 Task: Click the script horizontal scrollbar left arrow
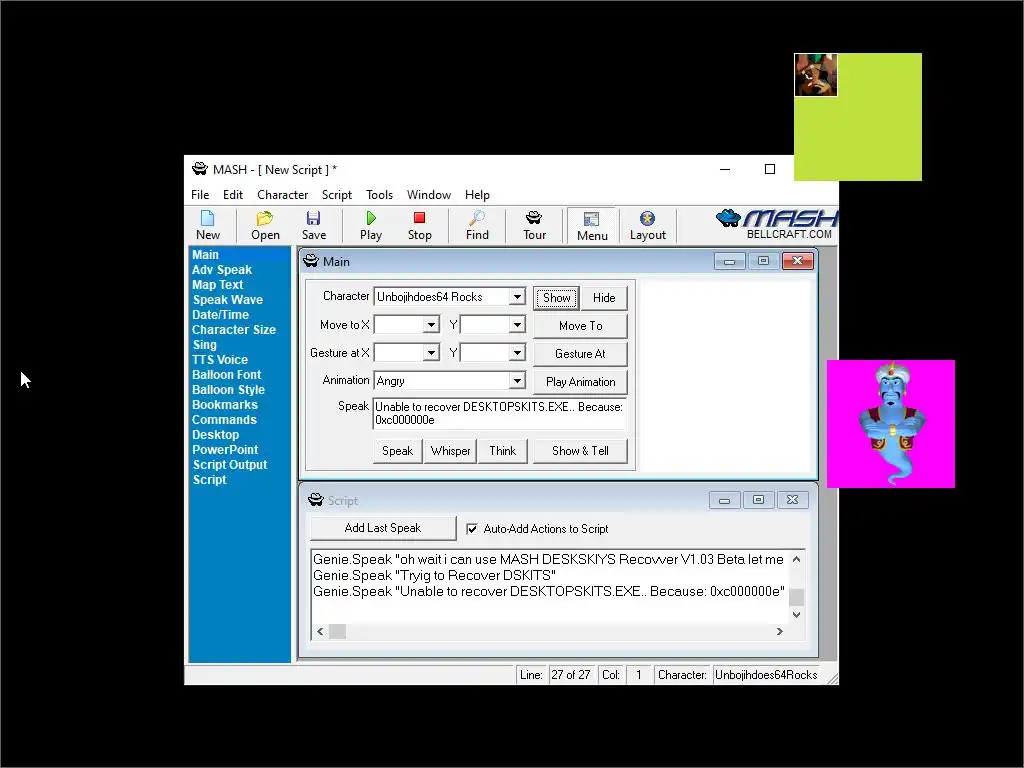click(x=320, y=632)
